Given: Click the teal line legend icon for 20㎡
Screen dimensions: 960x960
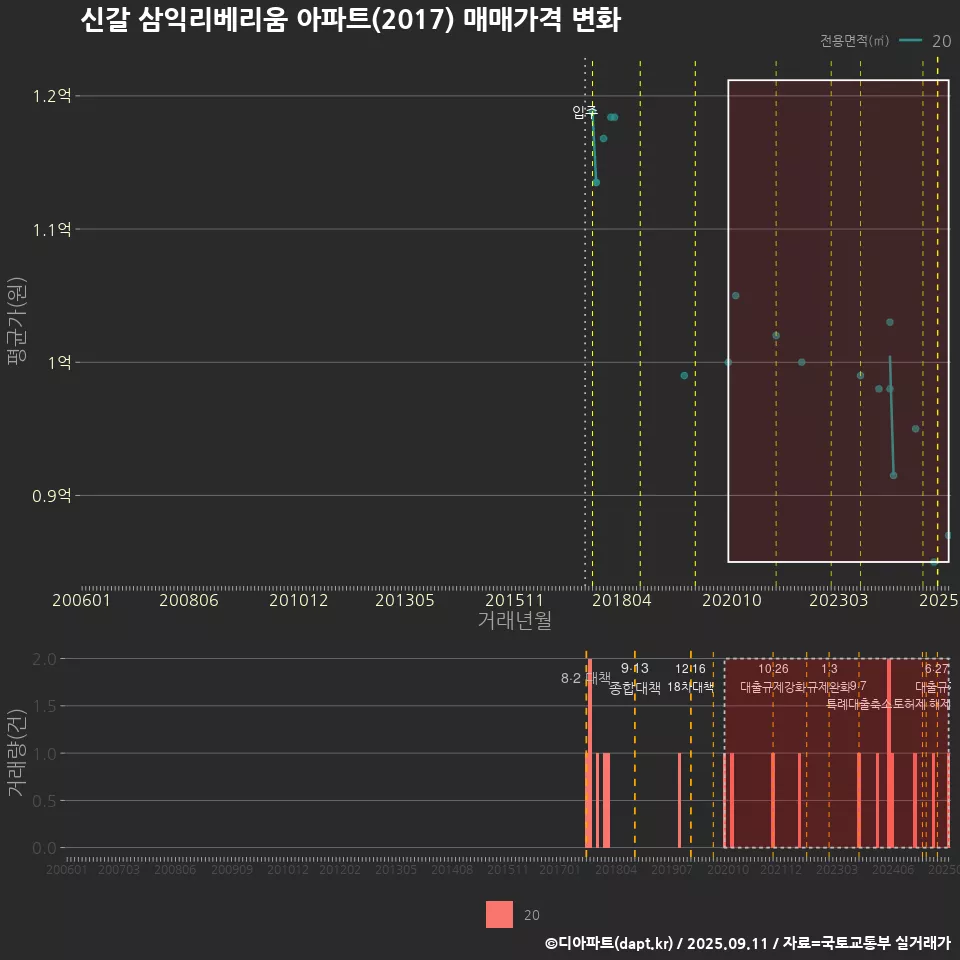Looking at the screenshot, I should (x=910, y=41).
